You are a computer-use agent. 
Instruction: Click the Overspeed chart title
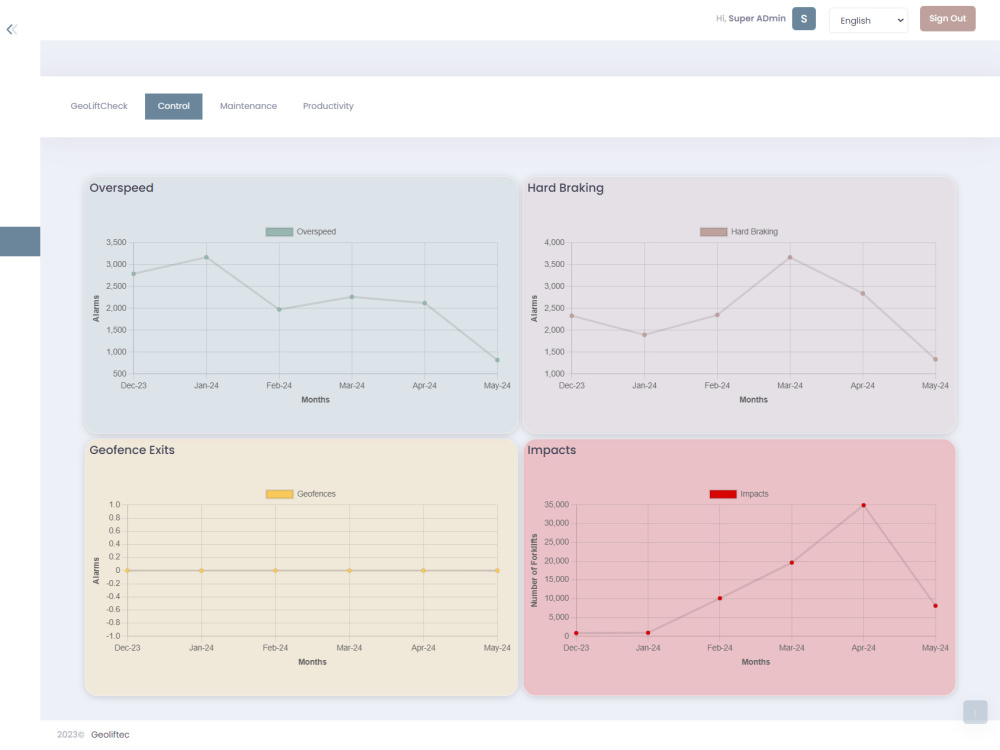pos(121,188)
